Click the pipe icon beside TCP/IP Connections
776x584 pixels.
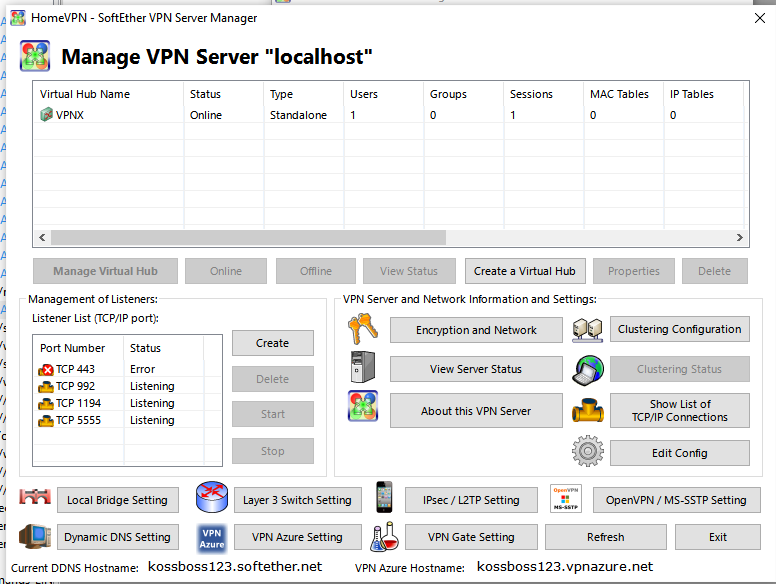coord(587,410)
